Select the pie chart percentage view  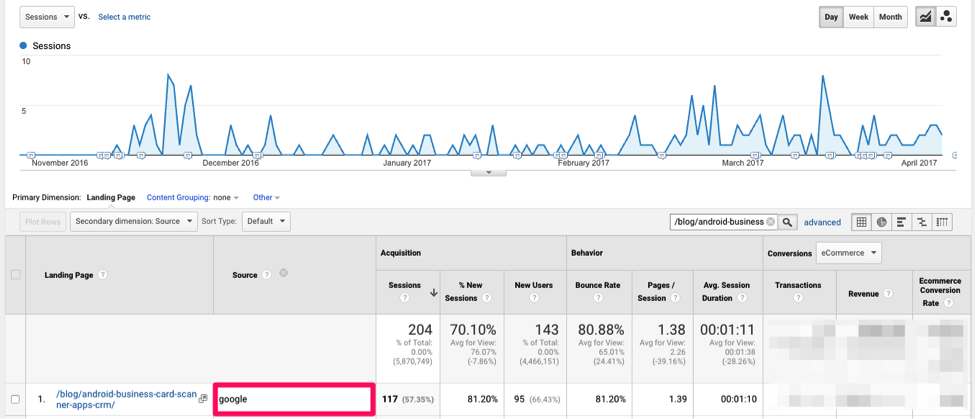[881, 222]
